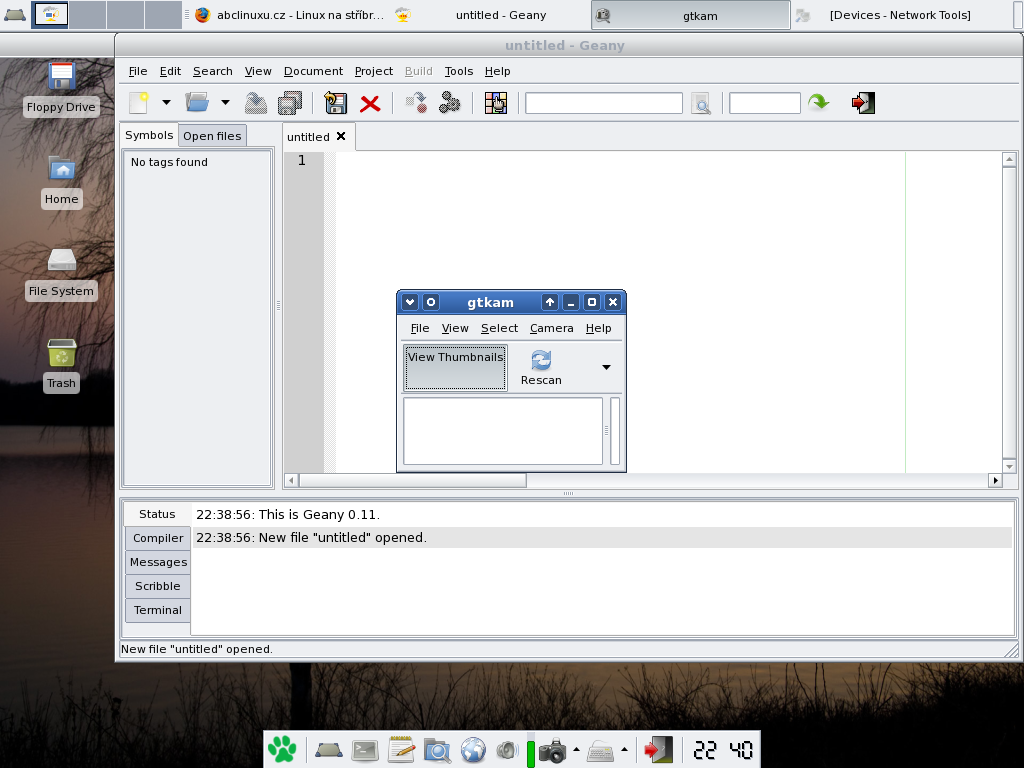Open the Scribble tab
Viewport: 1024px width, 768px height.
[158, 586]
